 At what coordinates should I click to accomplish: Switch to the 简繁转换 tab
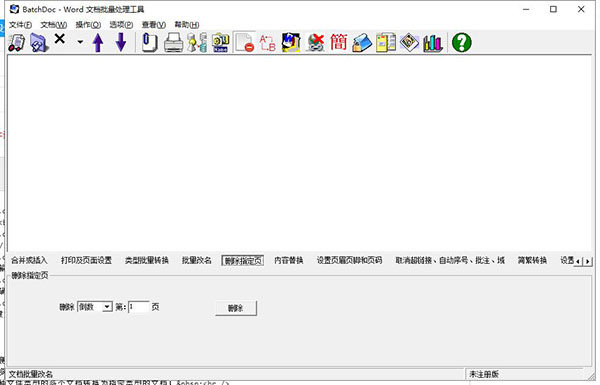532,260
